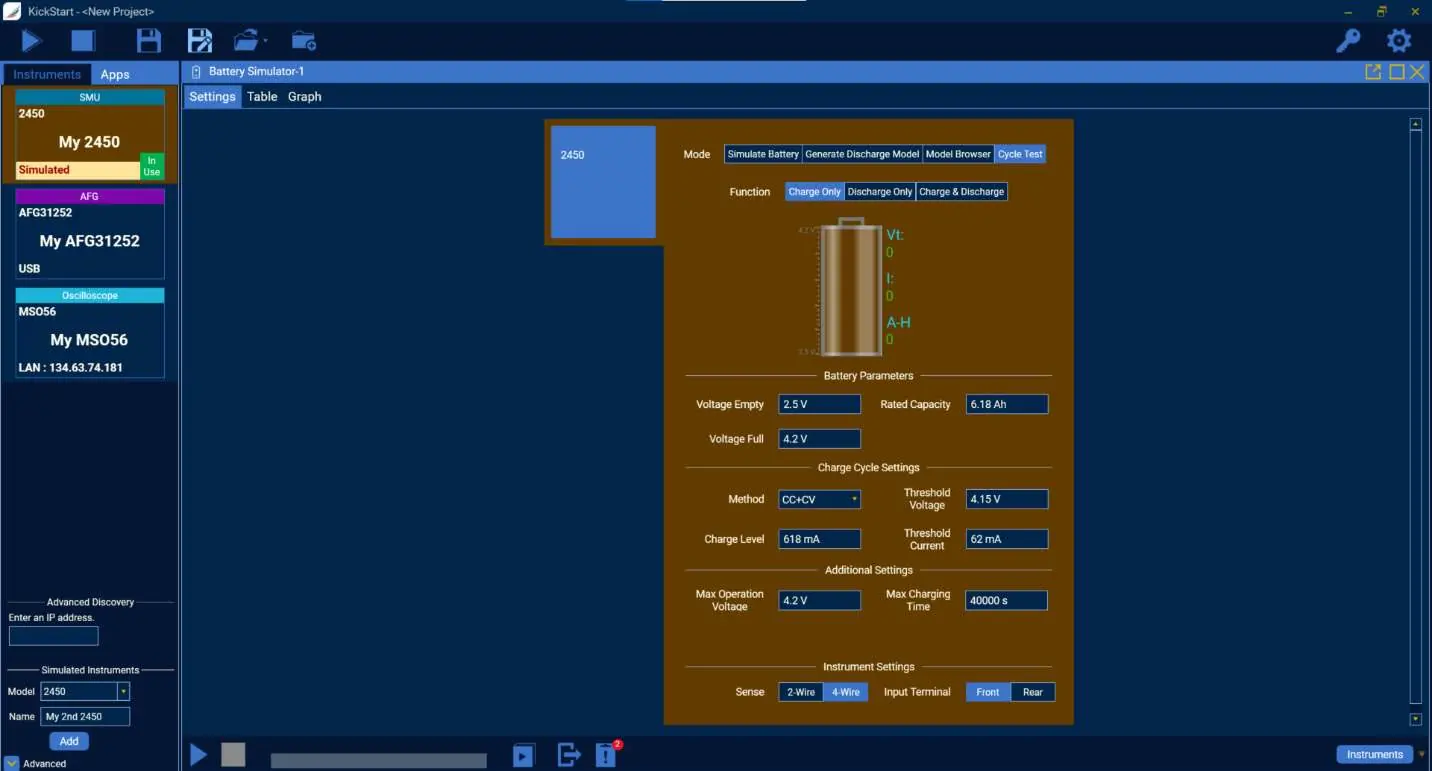Set Sense to 2-Wire
The width and height of the screenshot is (1432, 771).
801,692
